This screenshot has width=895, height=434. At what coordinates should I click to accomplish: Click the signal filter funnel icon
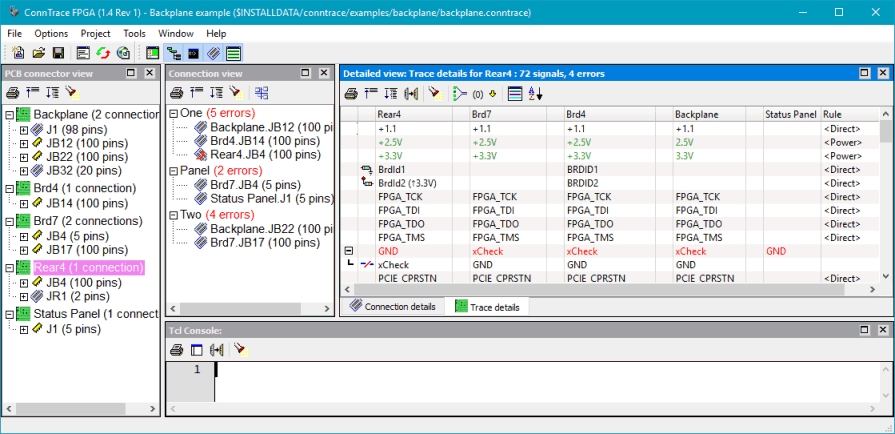click(459, 94)
